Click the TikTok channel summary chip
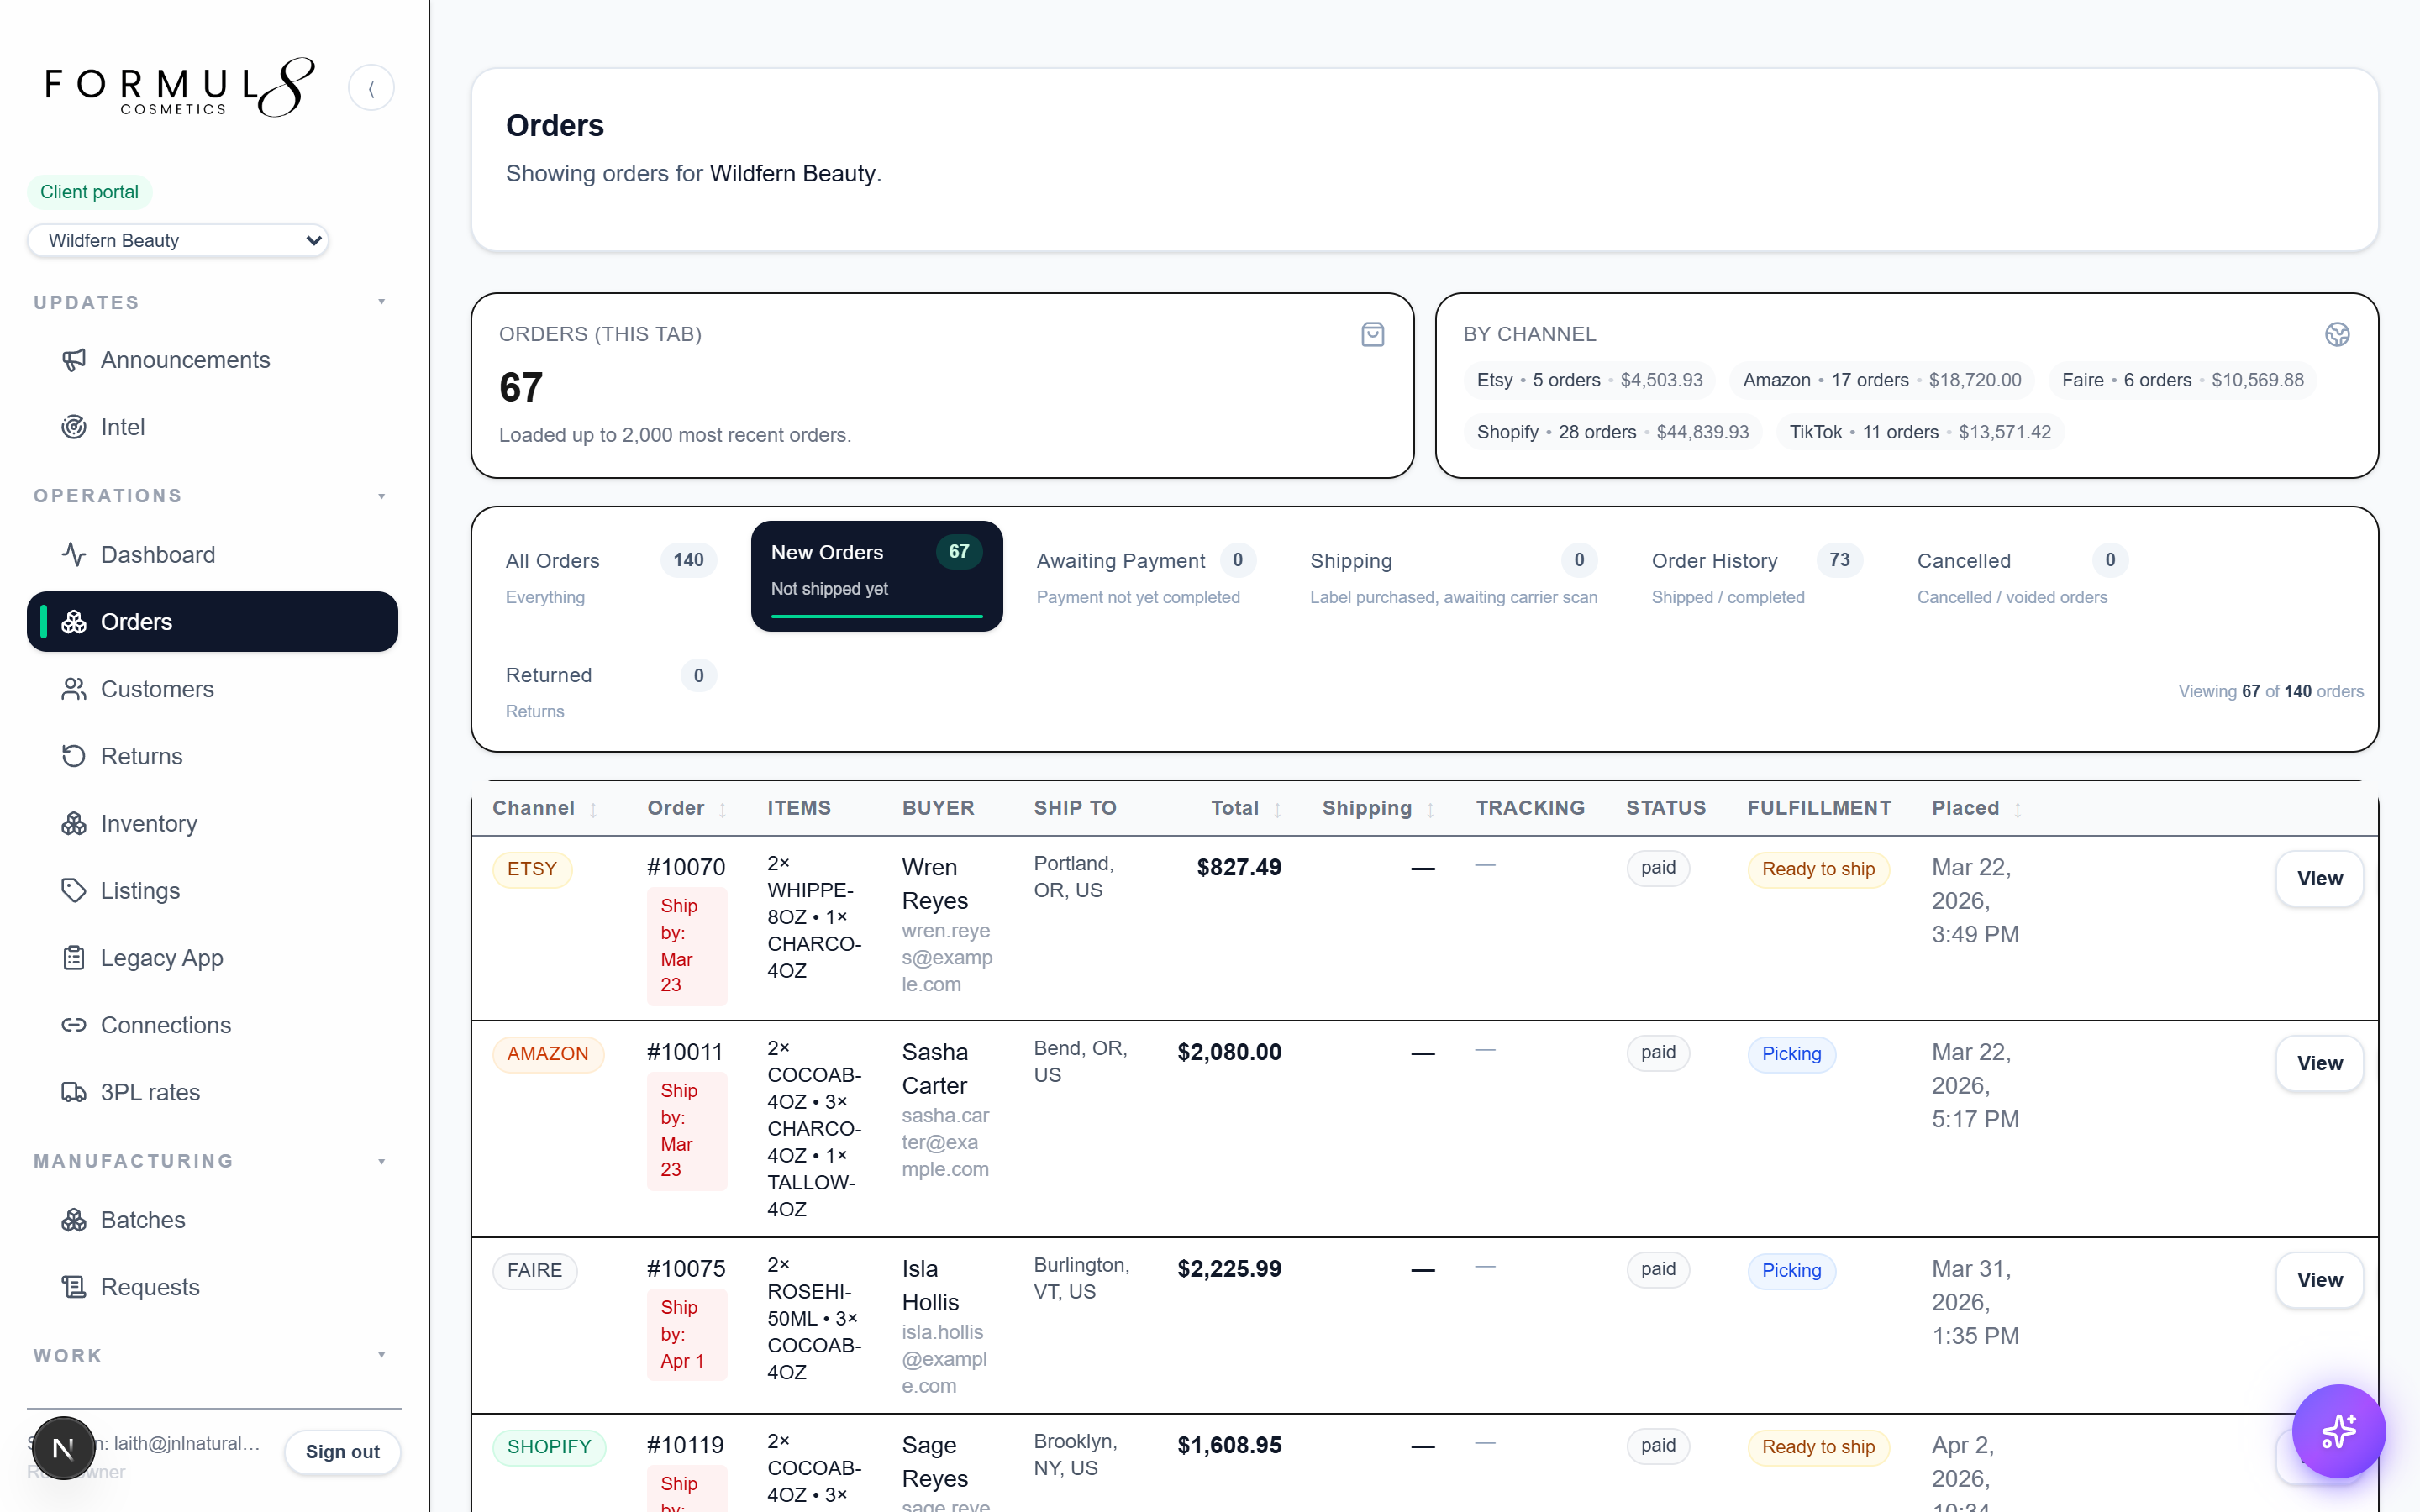Screen dimensions: 2420x1512 [1919, 432]
